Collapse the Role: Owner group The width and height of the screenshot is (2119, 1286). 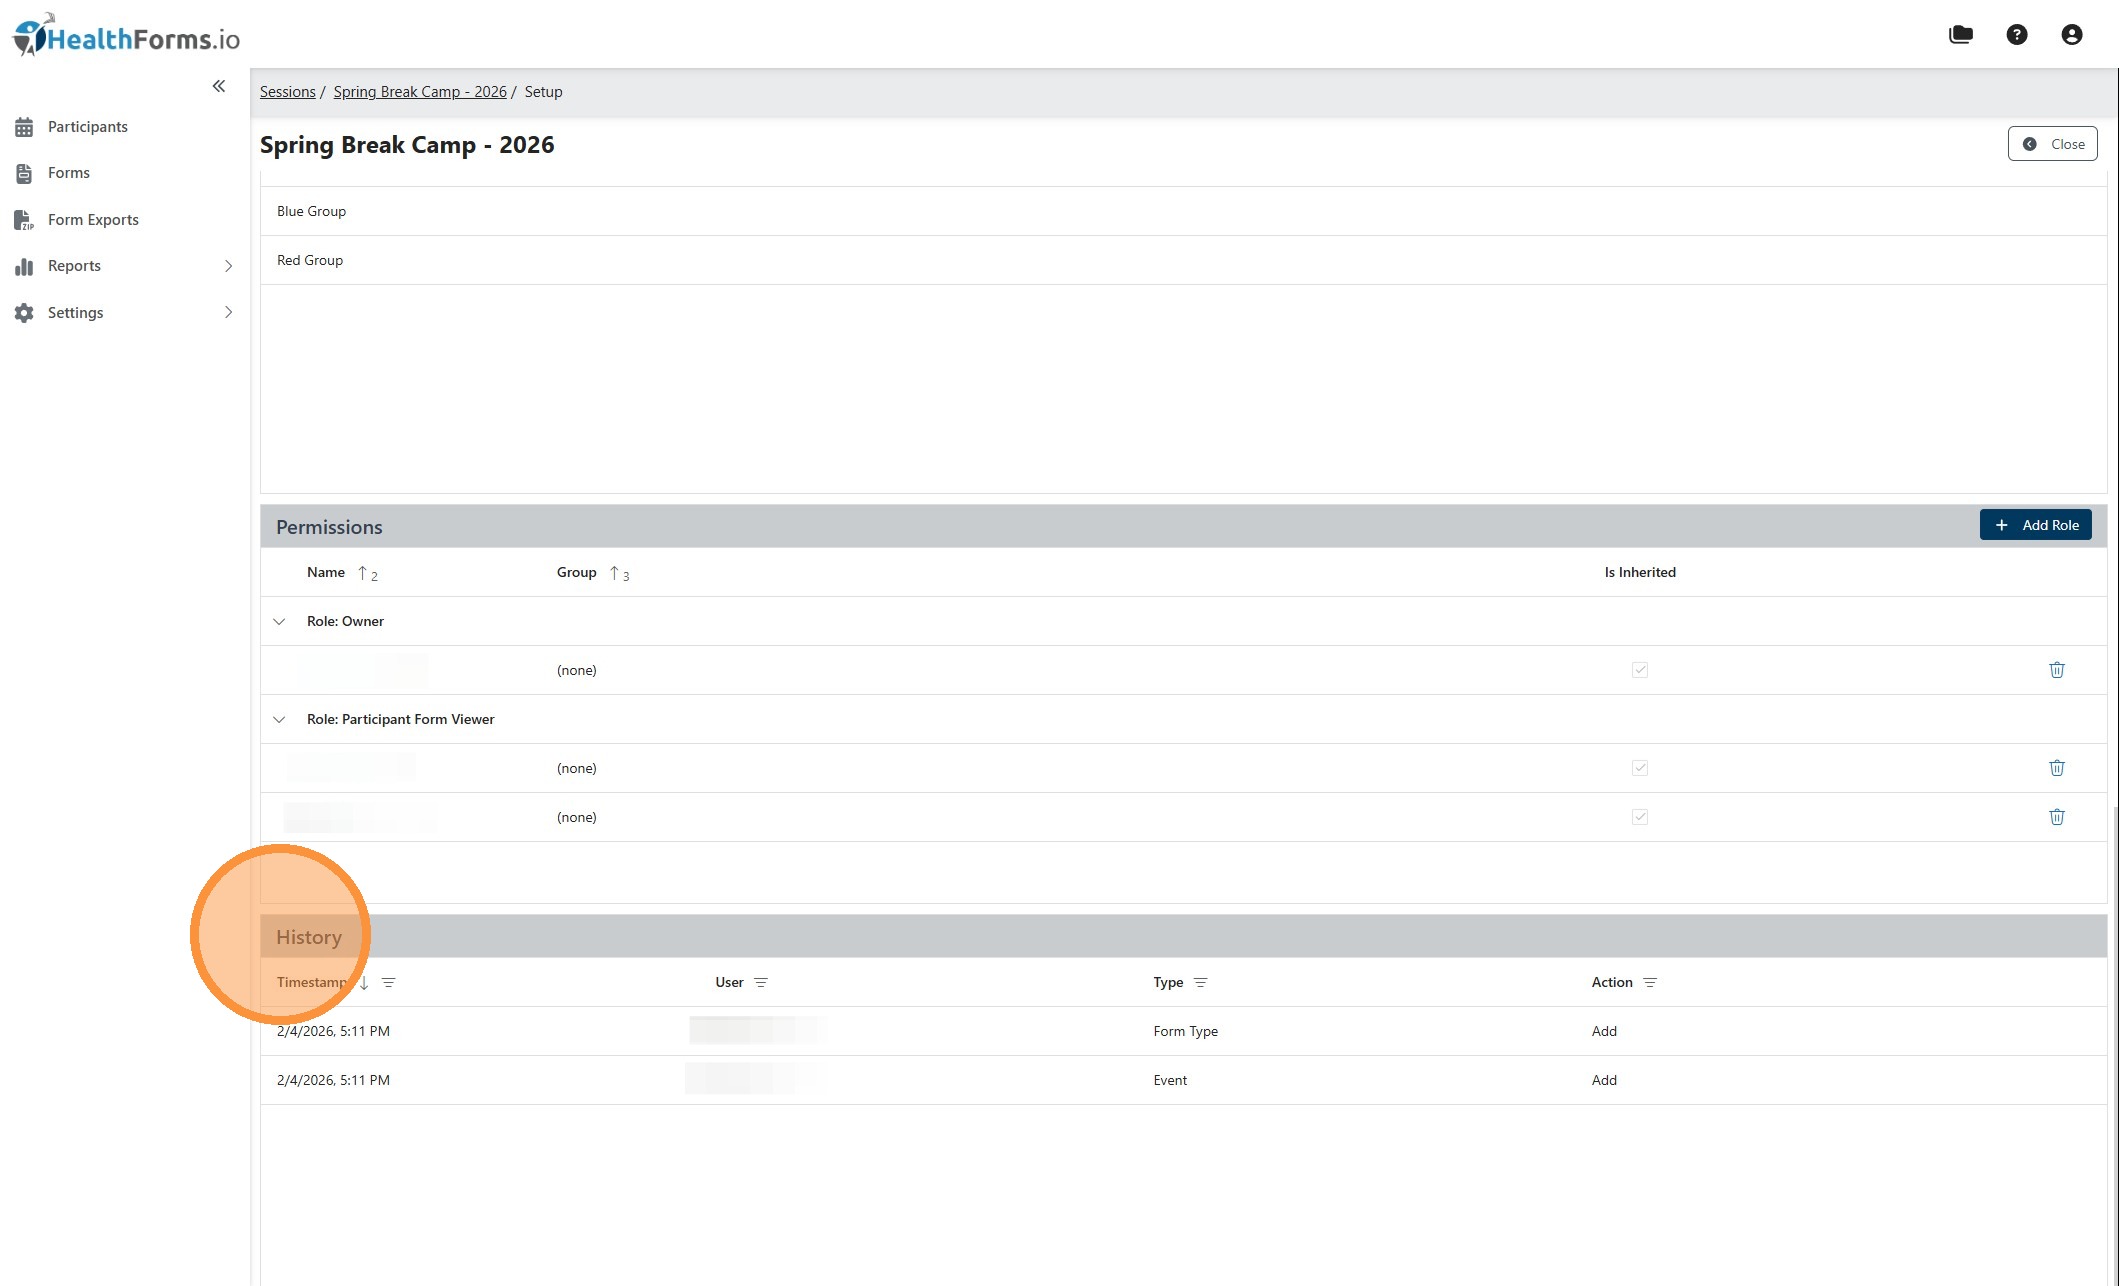(x=279, y=622)
